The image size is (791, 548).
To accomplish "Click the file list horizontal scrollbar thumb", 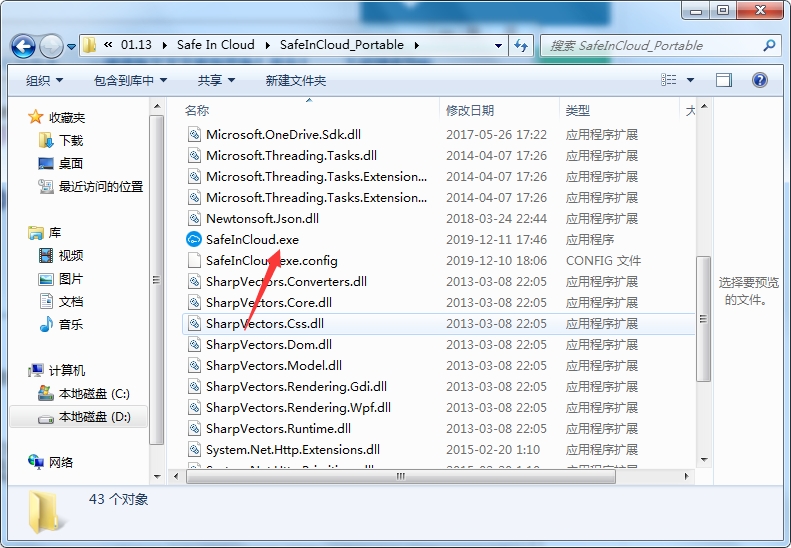I will tap(401, 476).
